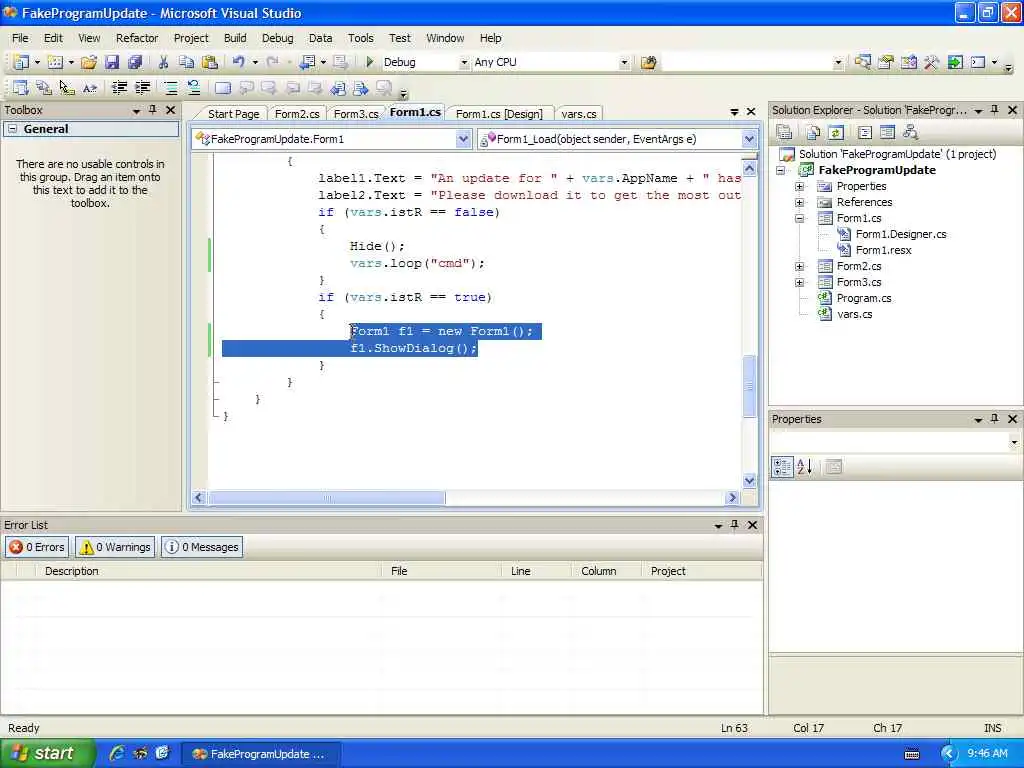Screen dimensions: 1024x768
Task: Open the Build menu
Action: pyautogui.click(x=235, y=38)
